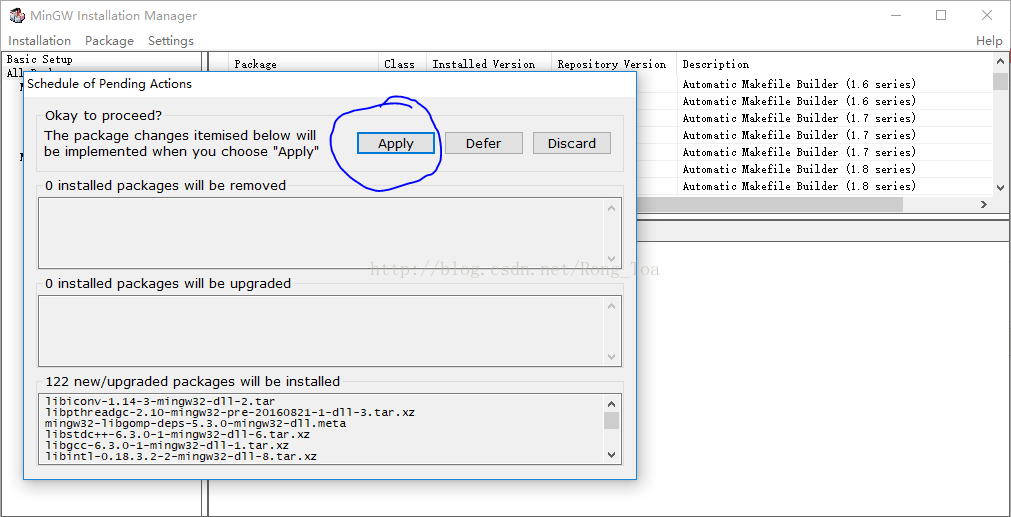Image resolution: width=1011 pixels, height=517 pixels.
Task: Click down arrow in new packages list
Action: [612, 455]
